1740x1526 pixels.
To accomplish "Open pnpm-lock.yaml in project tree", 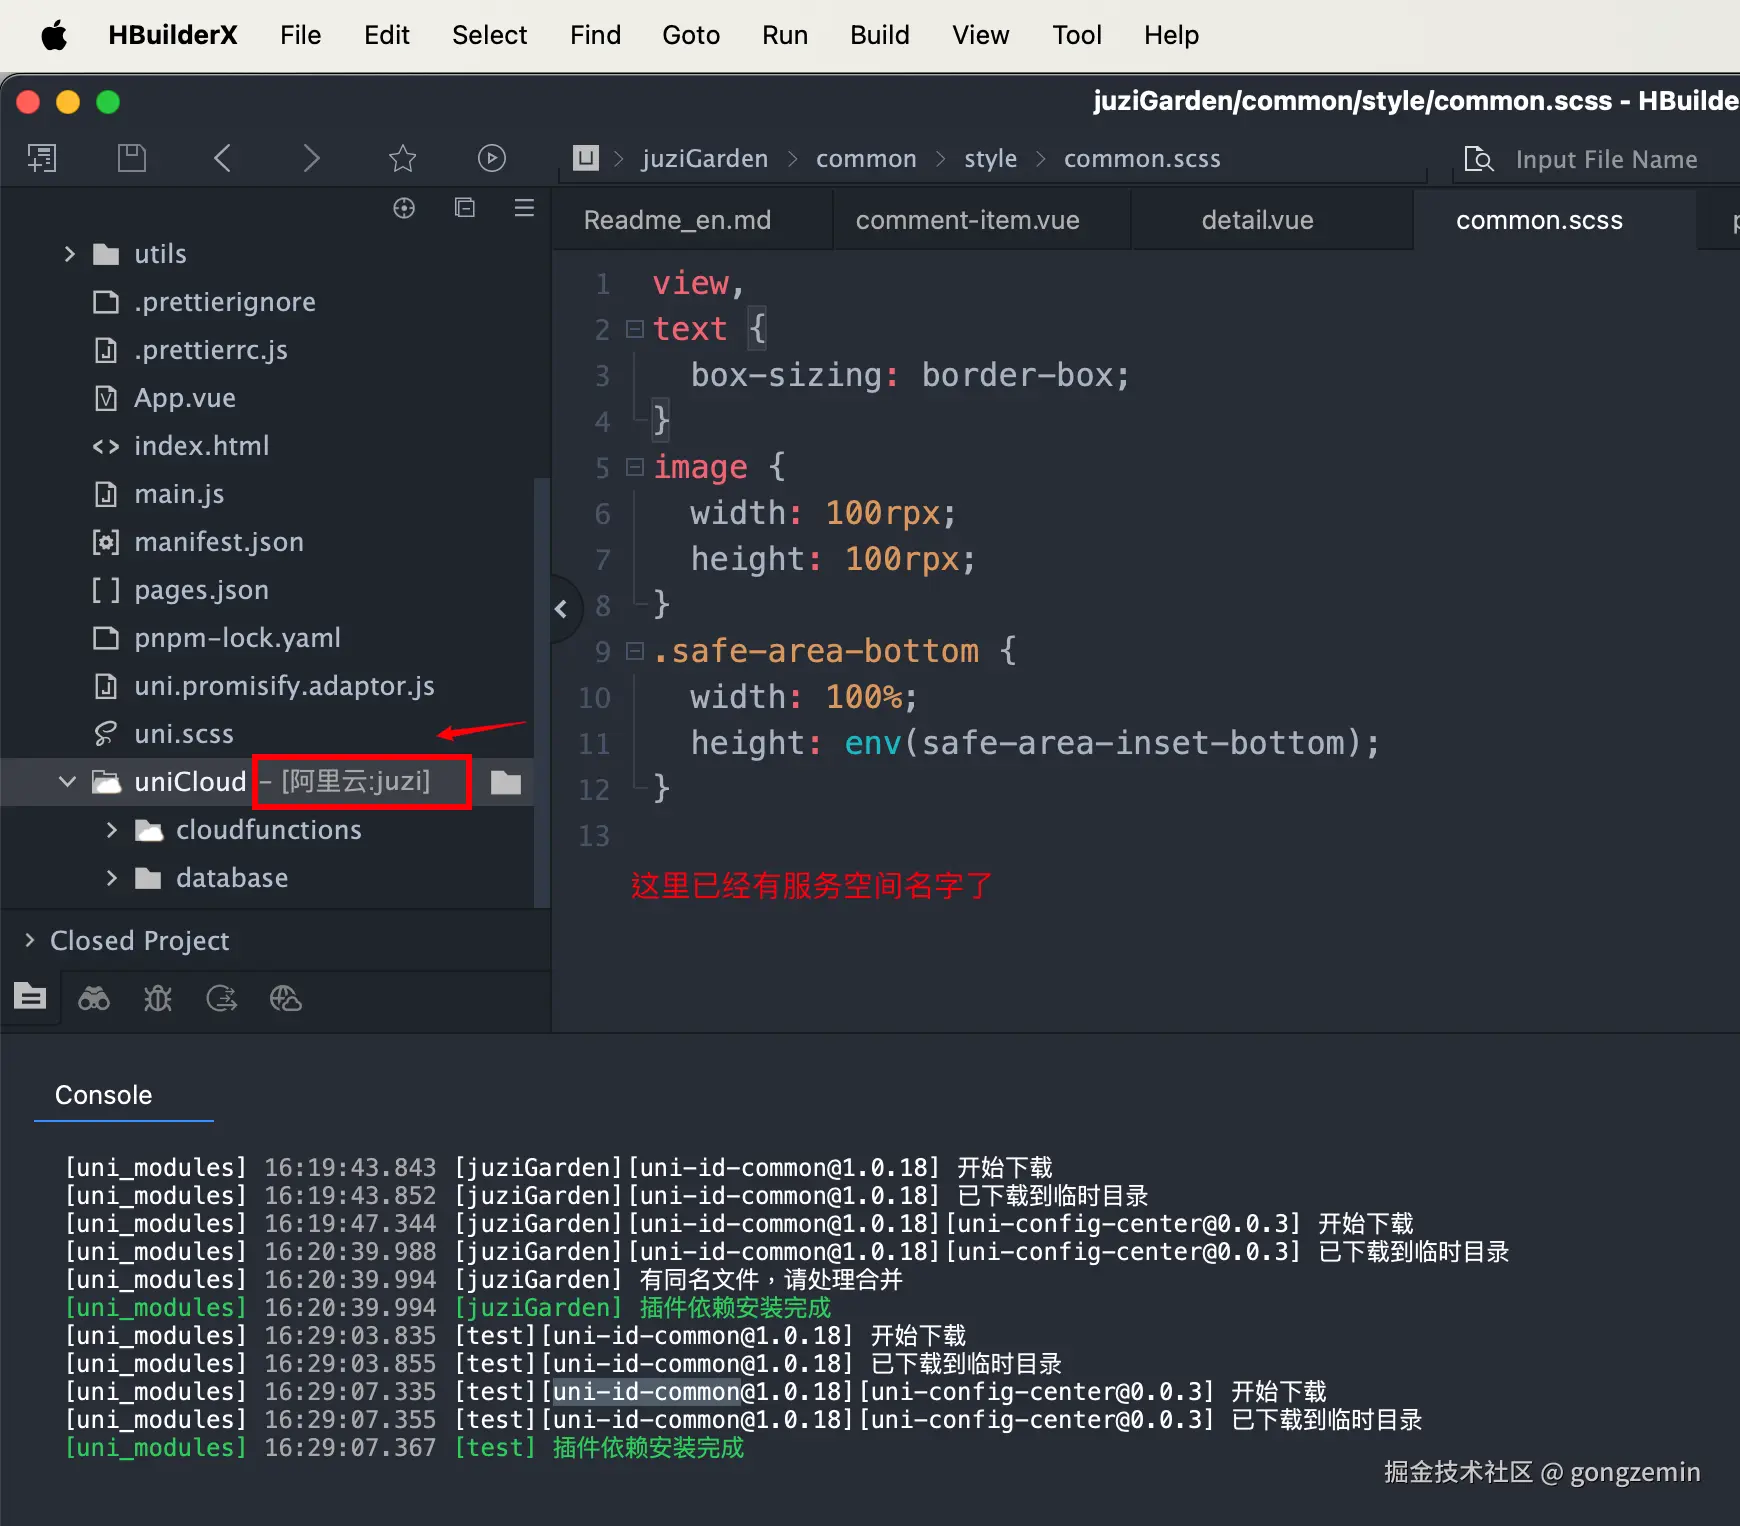I will pos(237,638).
